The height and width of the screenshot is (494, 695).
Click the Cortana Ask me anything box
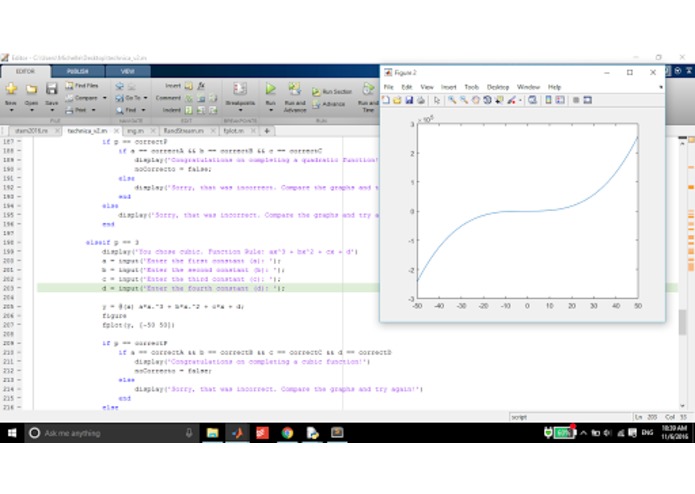pos(111,433)
